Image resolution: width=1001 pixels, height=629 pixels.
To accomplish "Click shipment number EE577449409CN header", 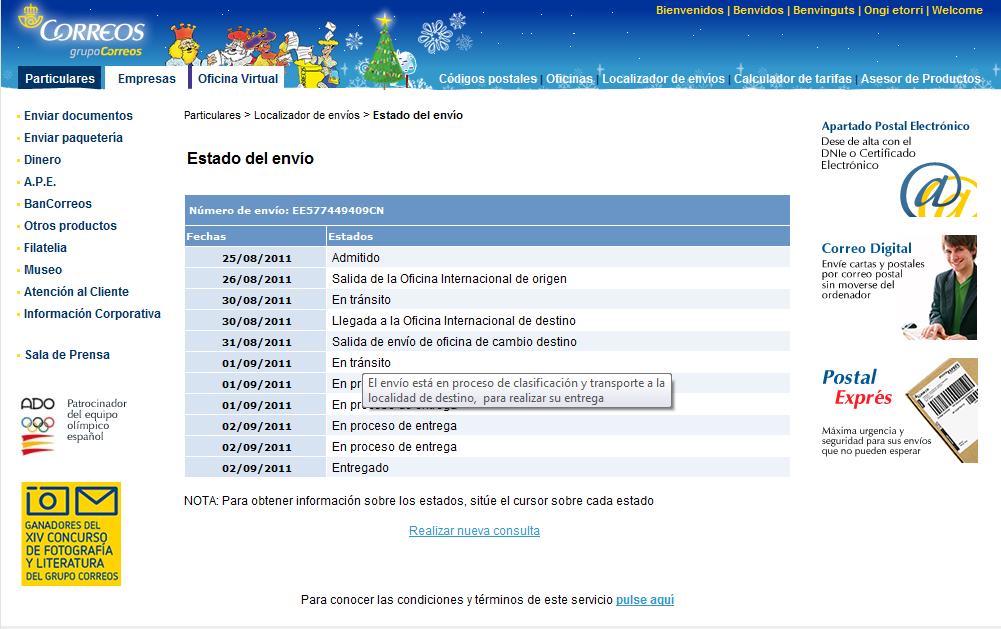I will [x=487, y=210].
